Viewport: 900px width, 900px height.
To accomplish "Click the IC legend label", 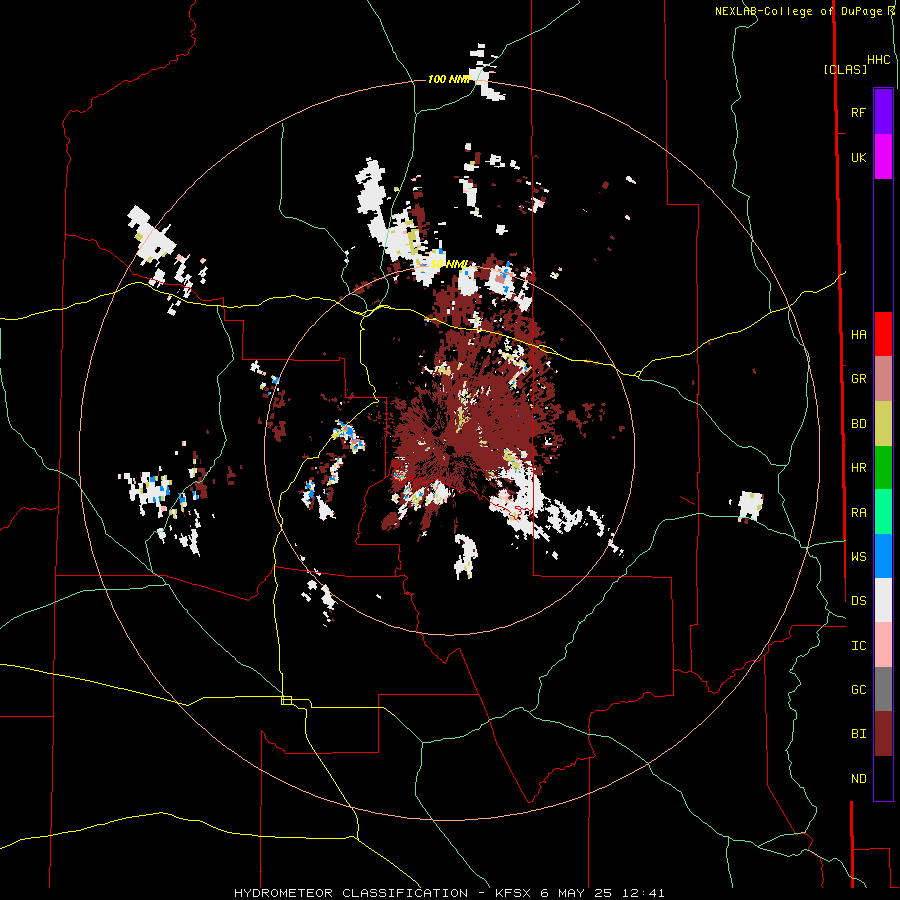I will click(858, 645).
